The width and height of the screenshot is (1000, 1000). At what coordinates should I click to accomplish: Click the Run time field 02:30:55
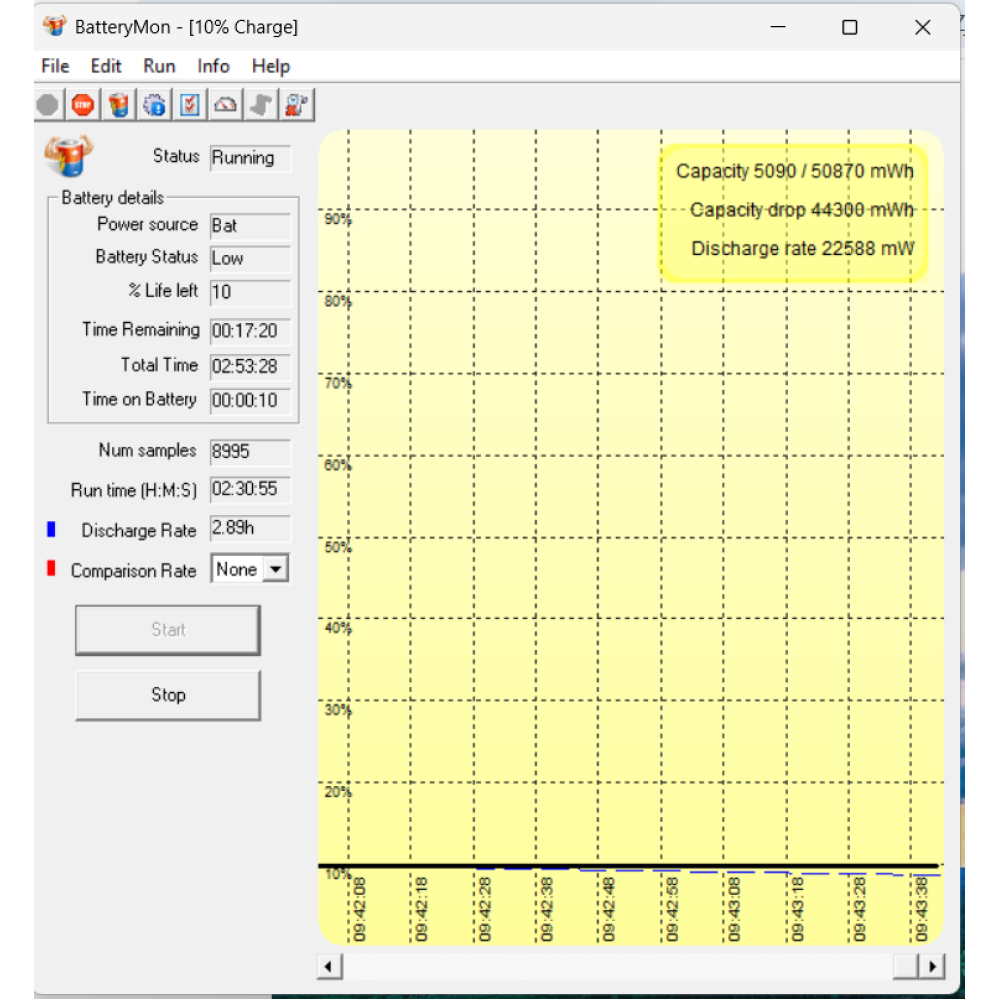[x=250, y=489]
